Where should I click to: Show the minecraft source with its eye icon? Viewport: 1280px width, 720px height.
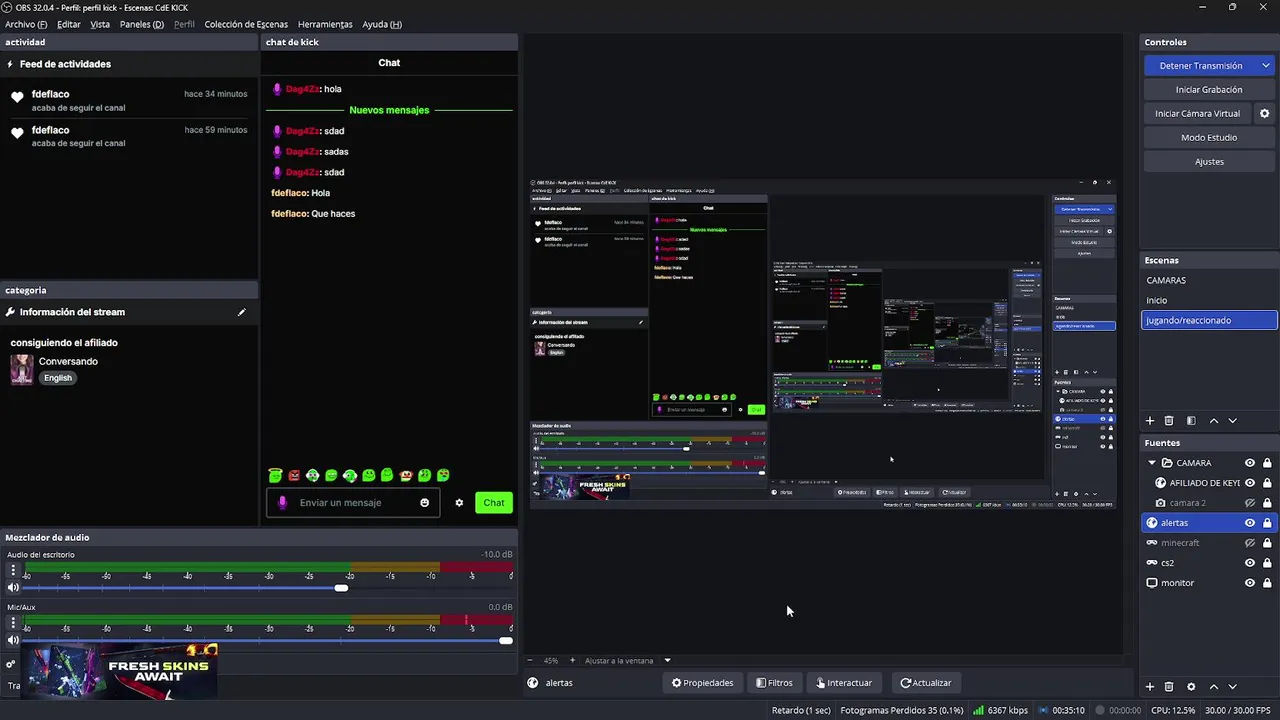click(1250, 543)
